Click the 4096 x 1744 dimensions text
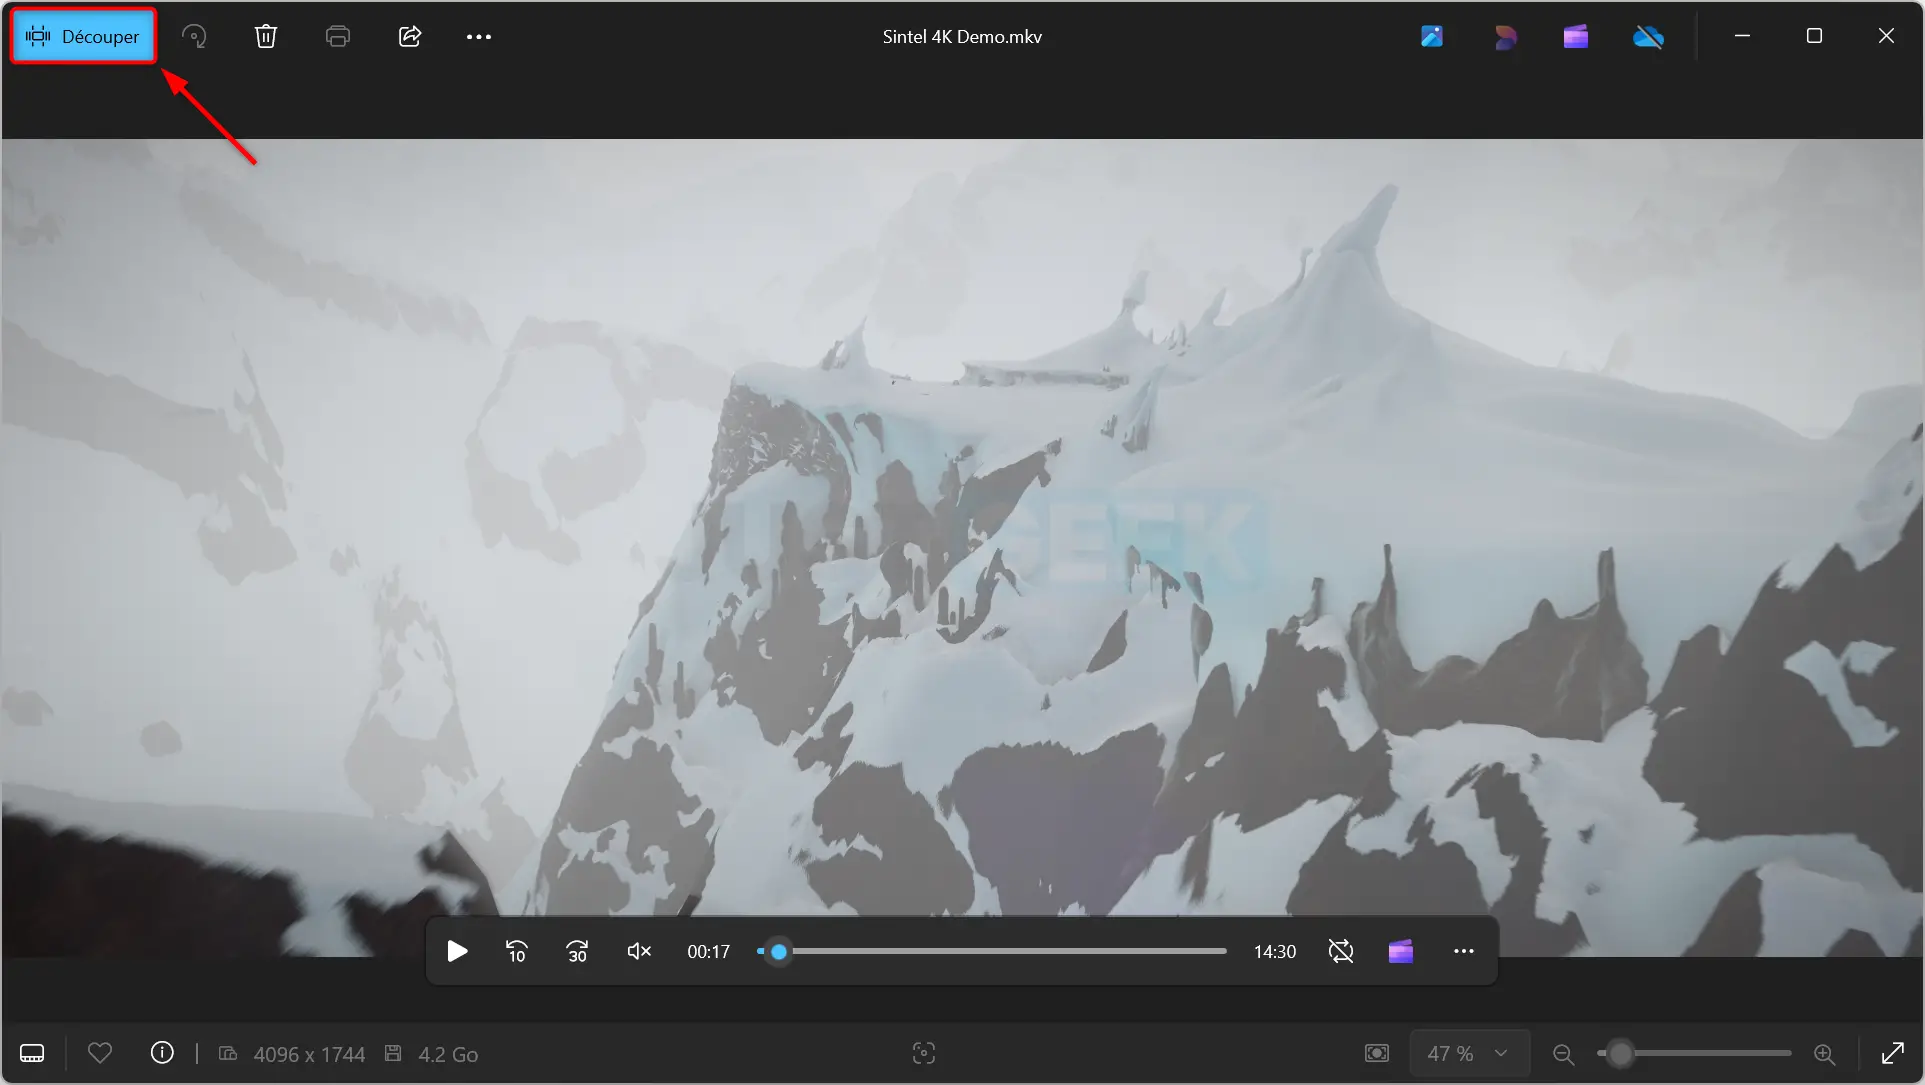 coord(309,1054)
